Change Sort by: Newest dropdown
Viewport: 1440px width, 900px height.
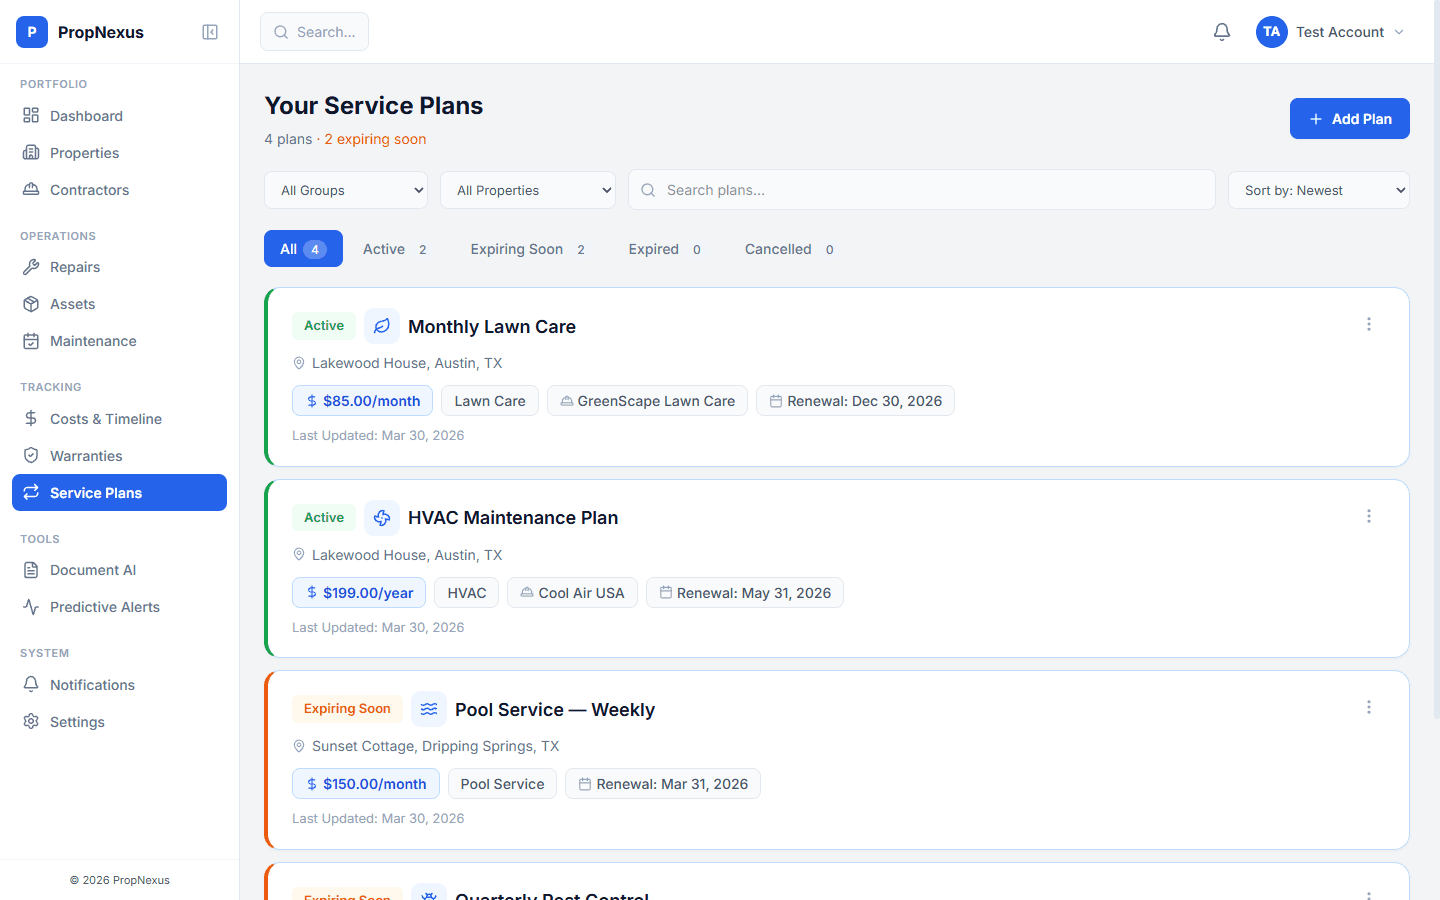click(x=1318, y=189)
